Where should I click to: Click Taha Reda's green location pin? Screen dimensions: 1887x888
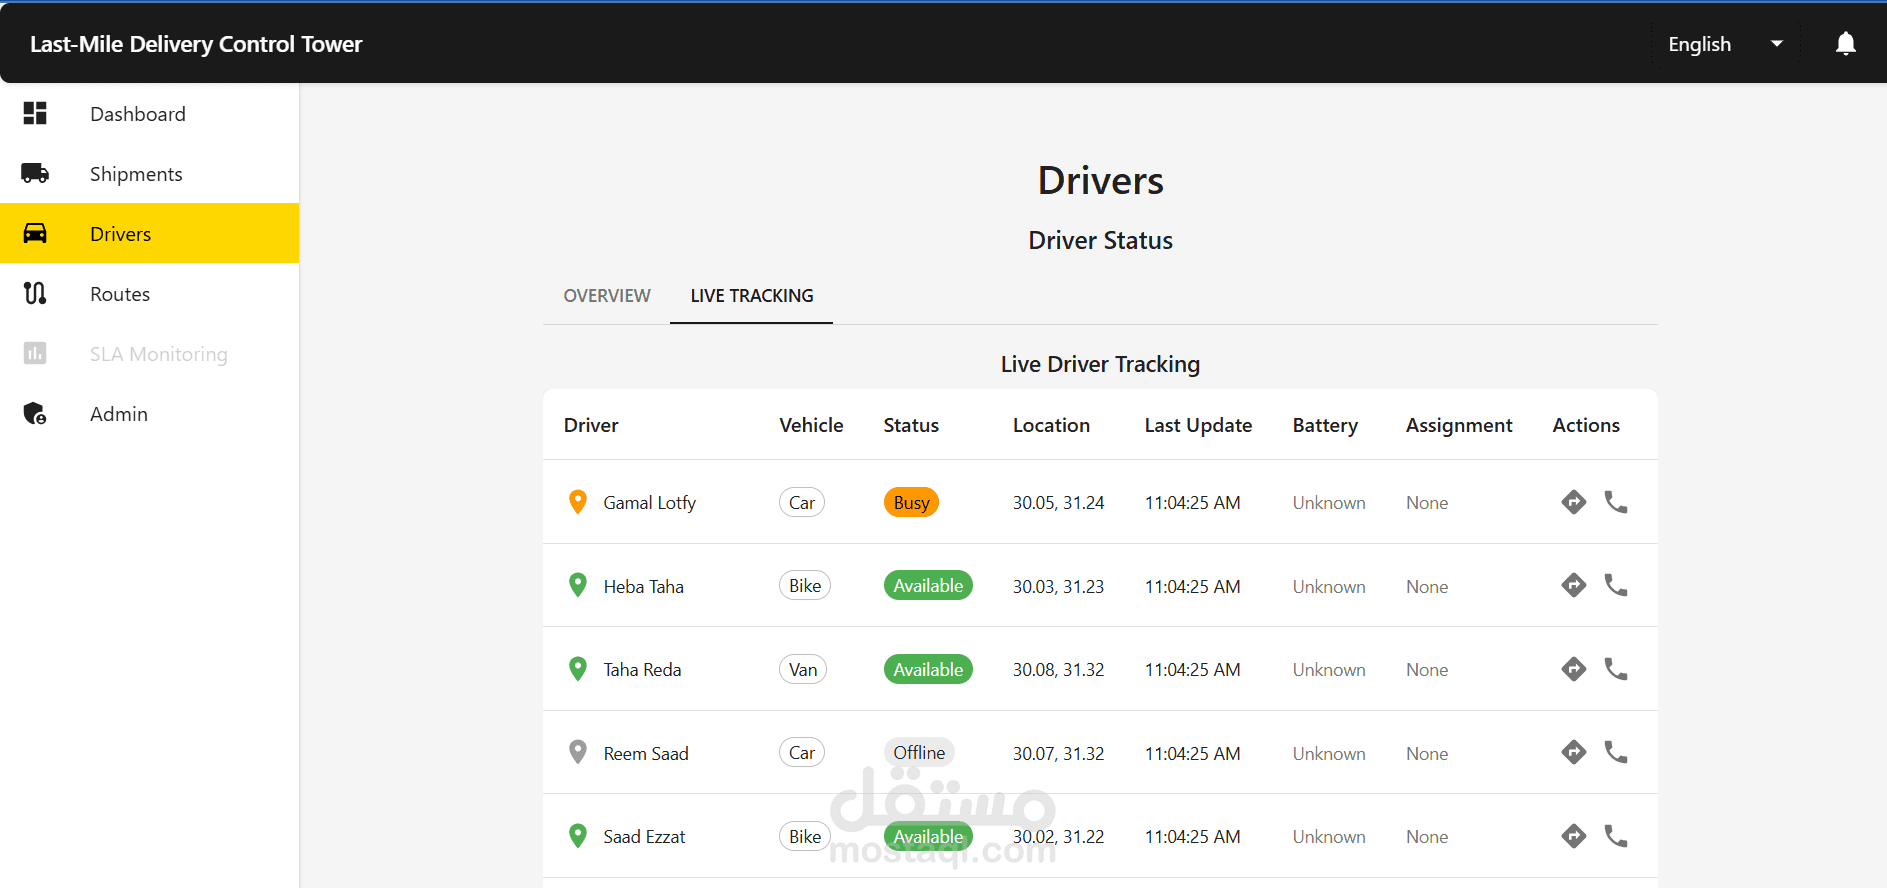(577, 669)
